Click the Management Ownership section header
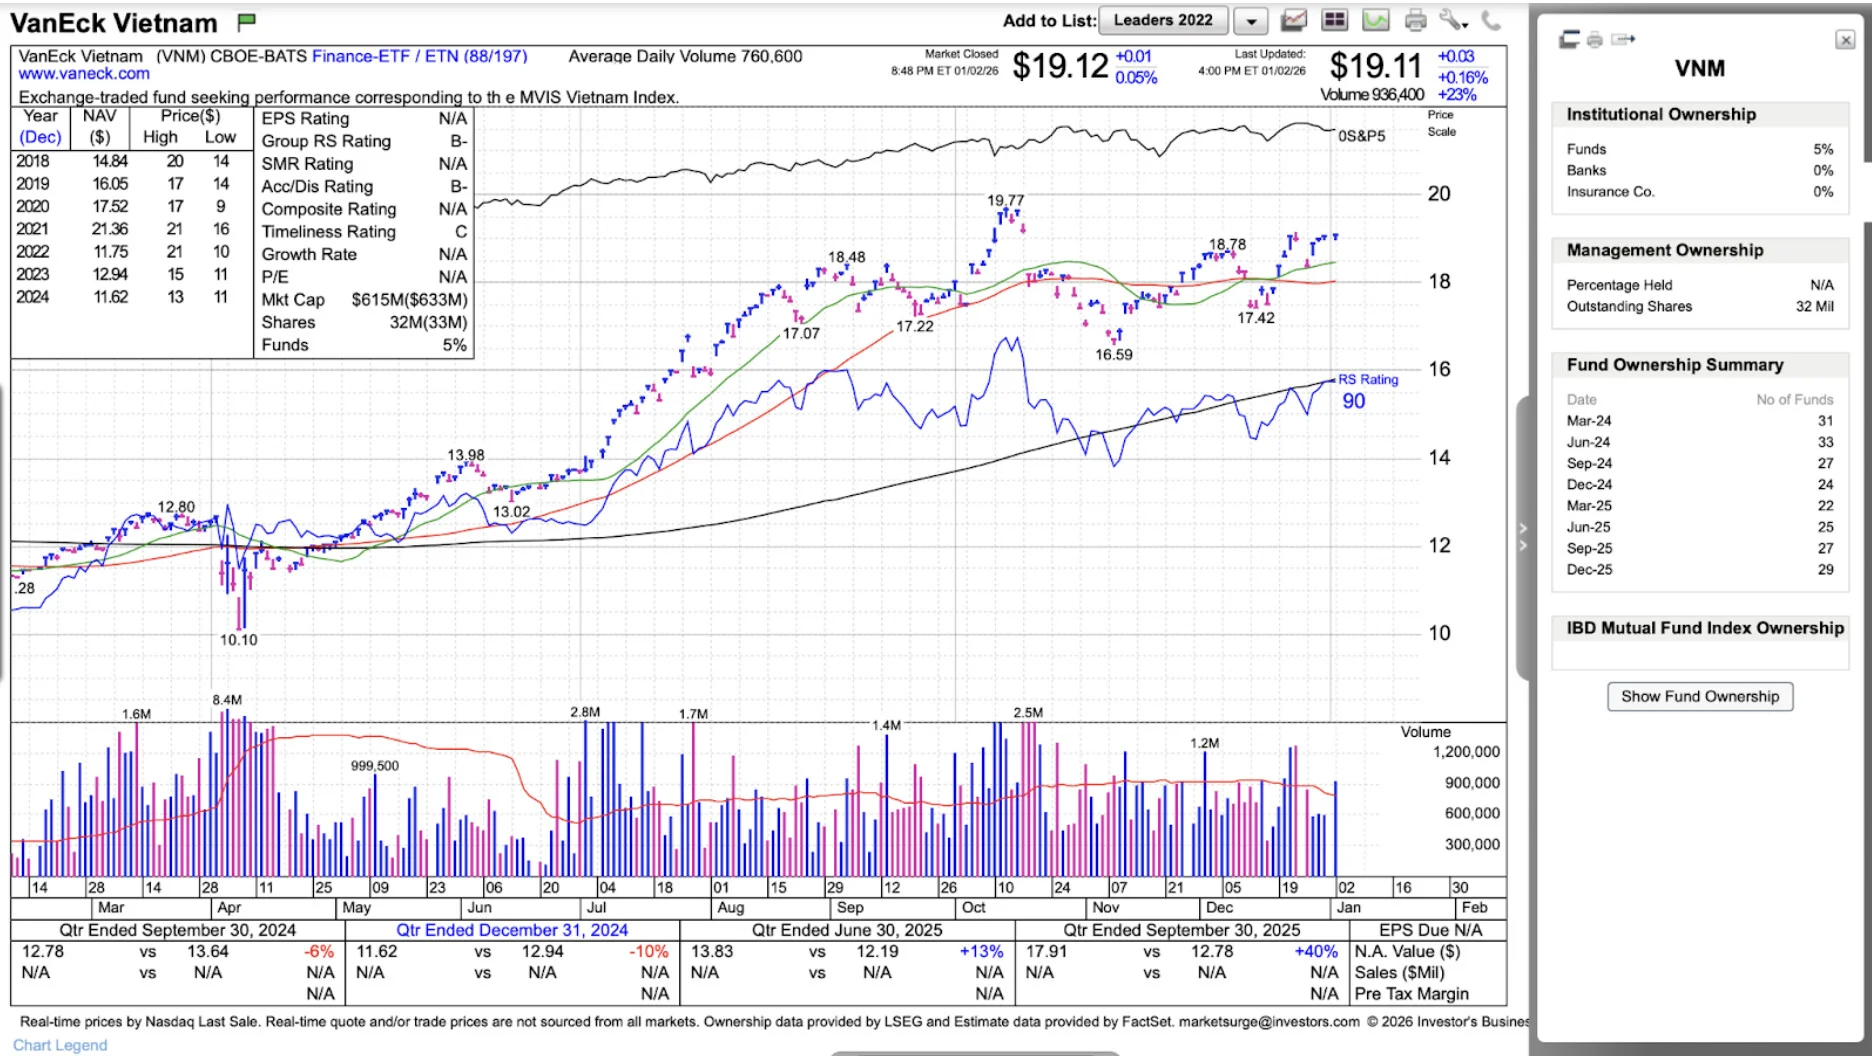Screen dimensions: 1872x1056 tap(1700, 250)
